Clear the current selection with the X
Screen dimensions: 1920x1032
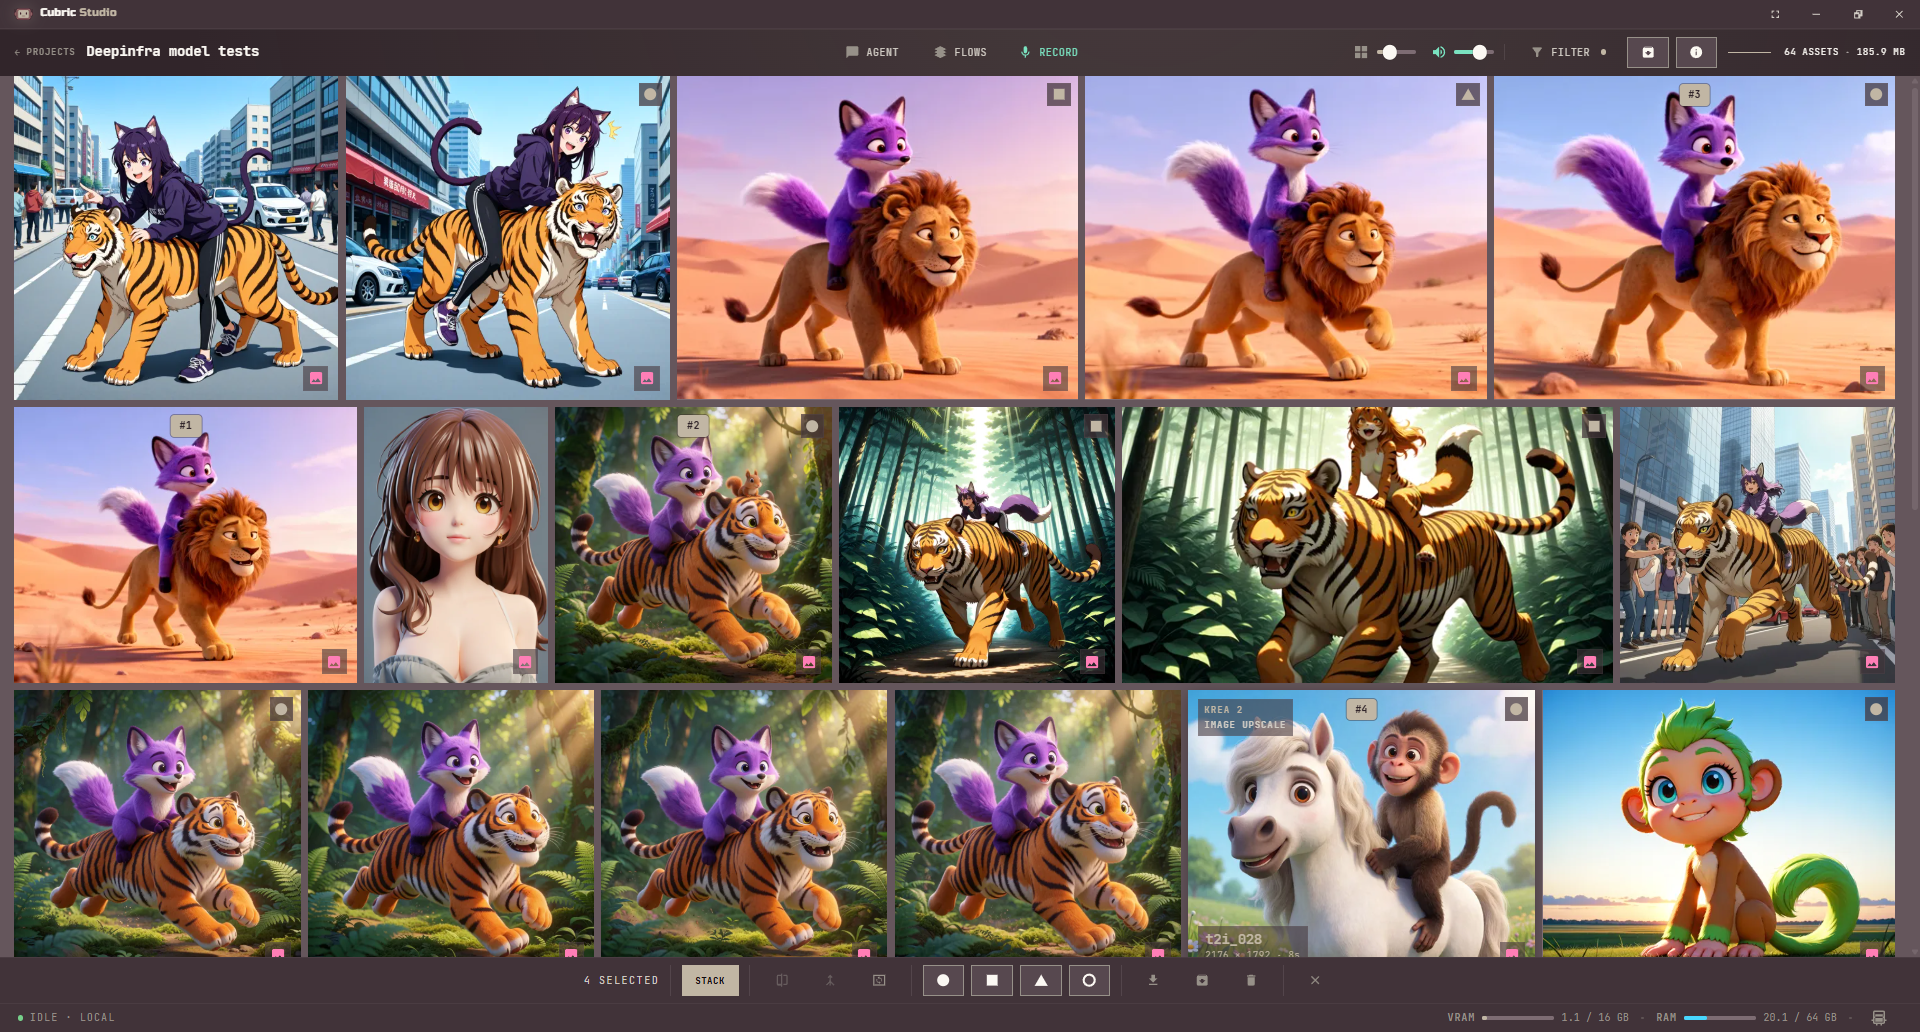1315,980
